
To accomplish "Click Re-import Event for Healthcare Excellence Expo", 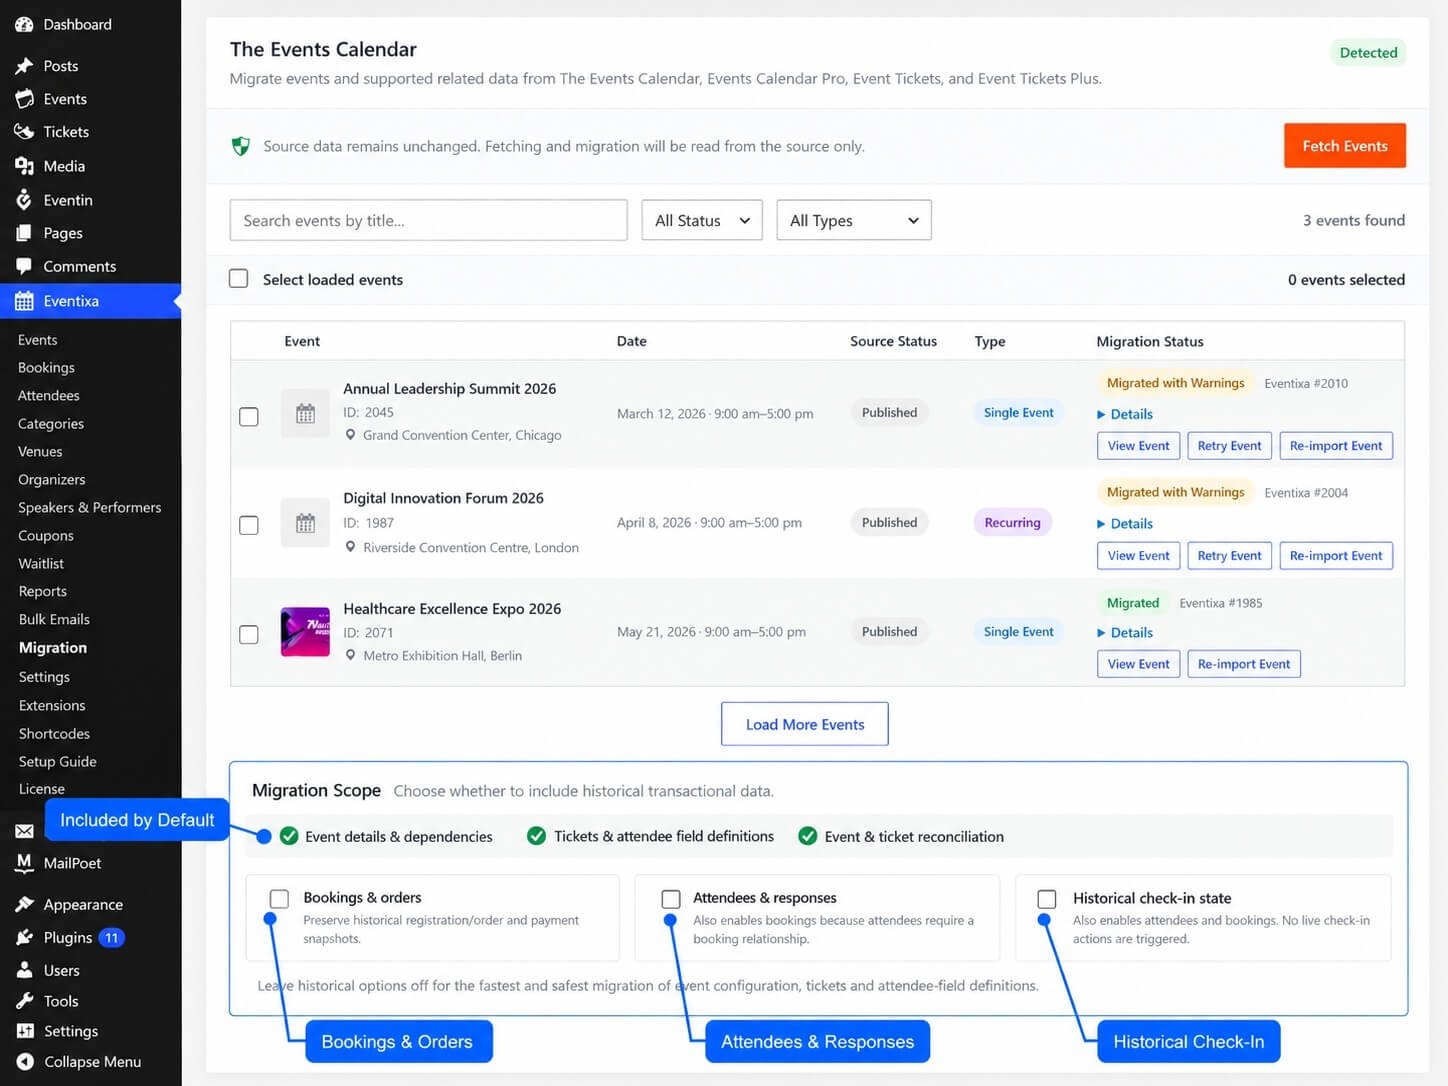I will 1244,664.
